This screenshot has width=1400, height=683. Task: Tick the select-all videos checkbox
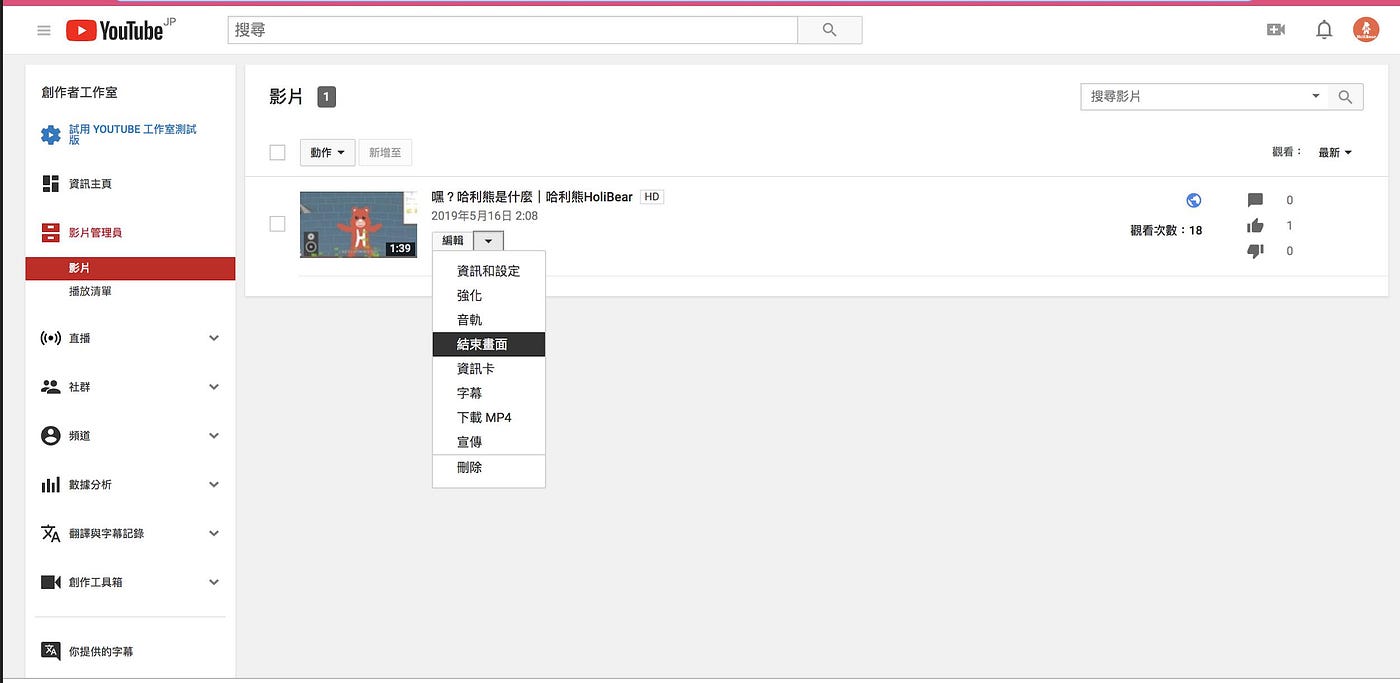click(x=277, y=152)
